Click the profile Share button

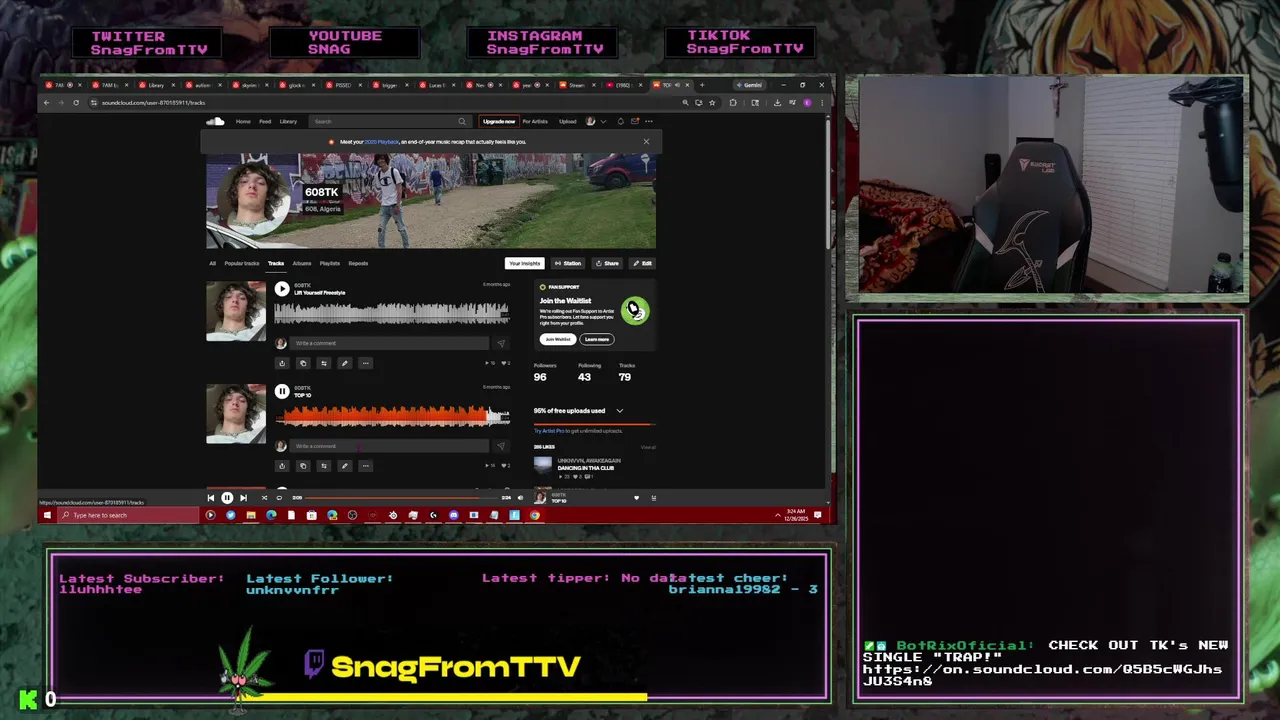[607, 263]
